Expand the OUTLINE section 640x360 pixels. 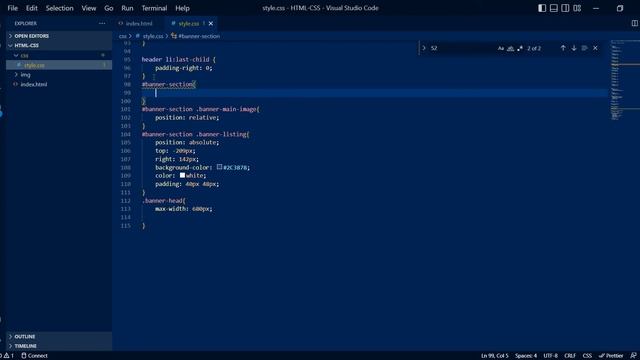click(x=59, y=336)
